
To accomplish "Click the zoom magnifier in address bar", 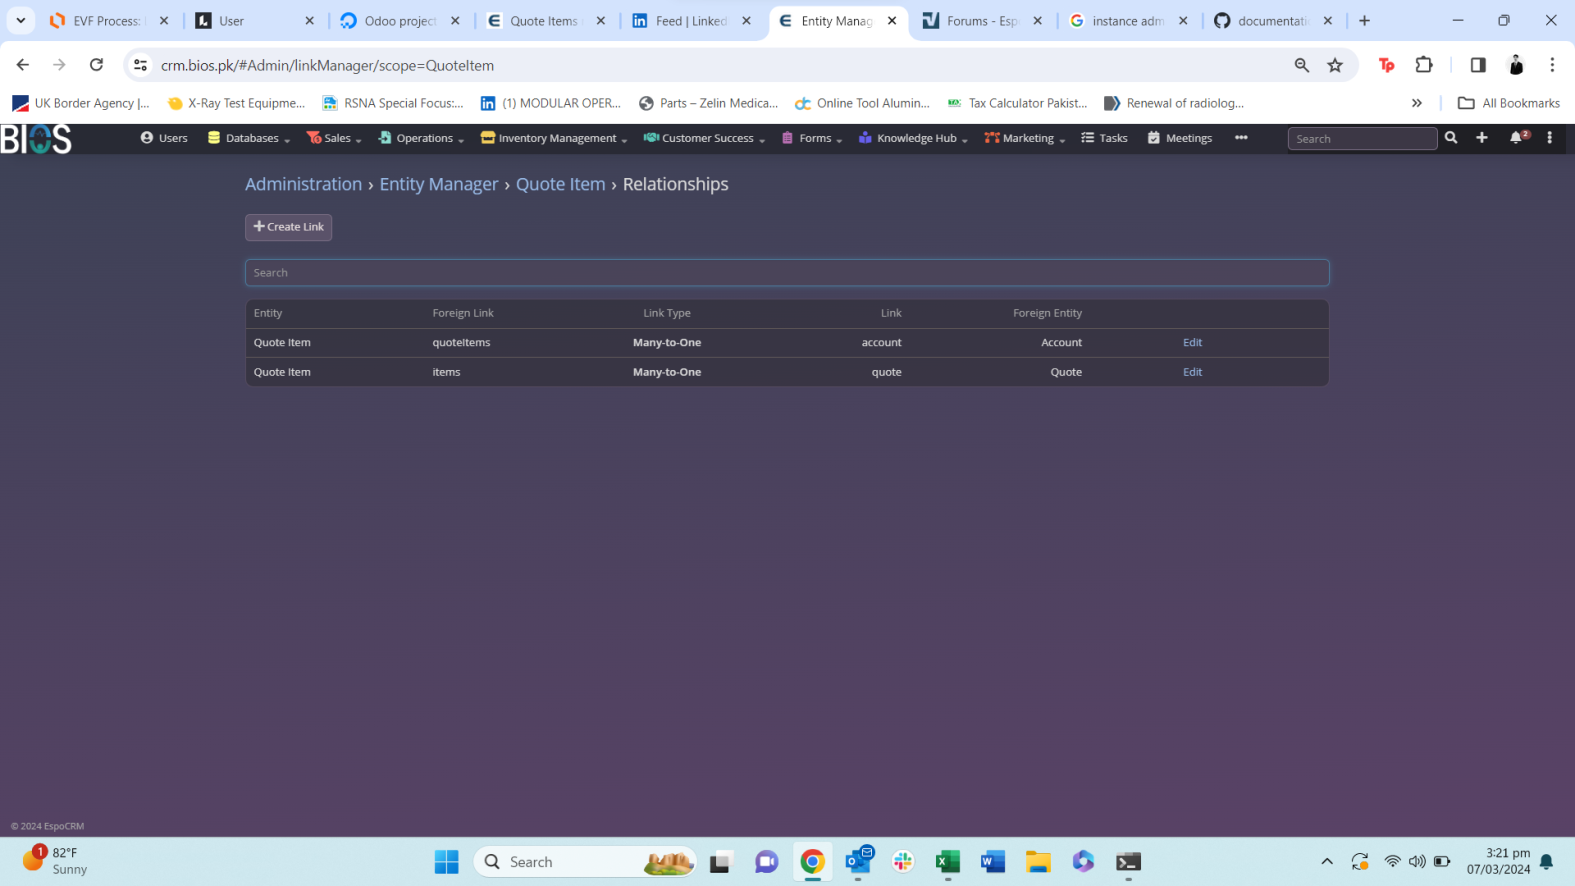I will pyautogui.click(x=1302, y=65).
